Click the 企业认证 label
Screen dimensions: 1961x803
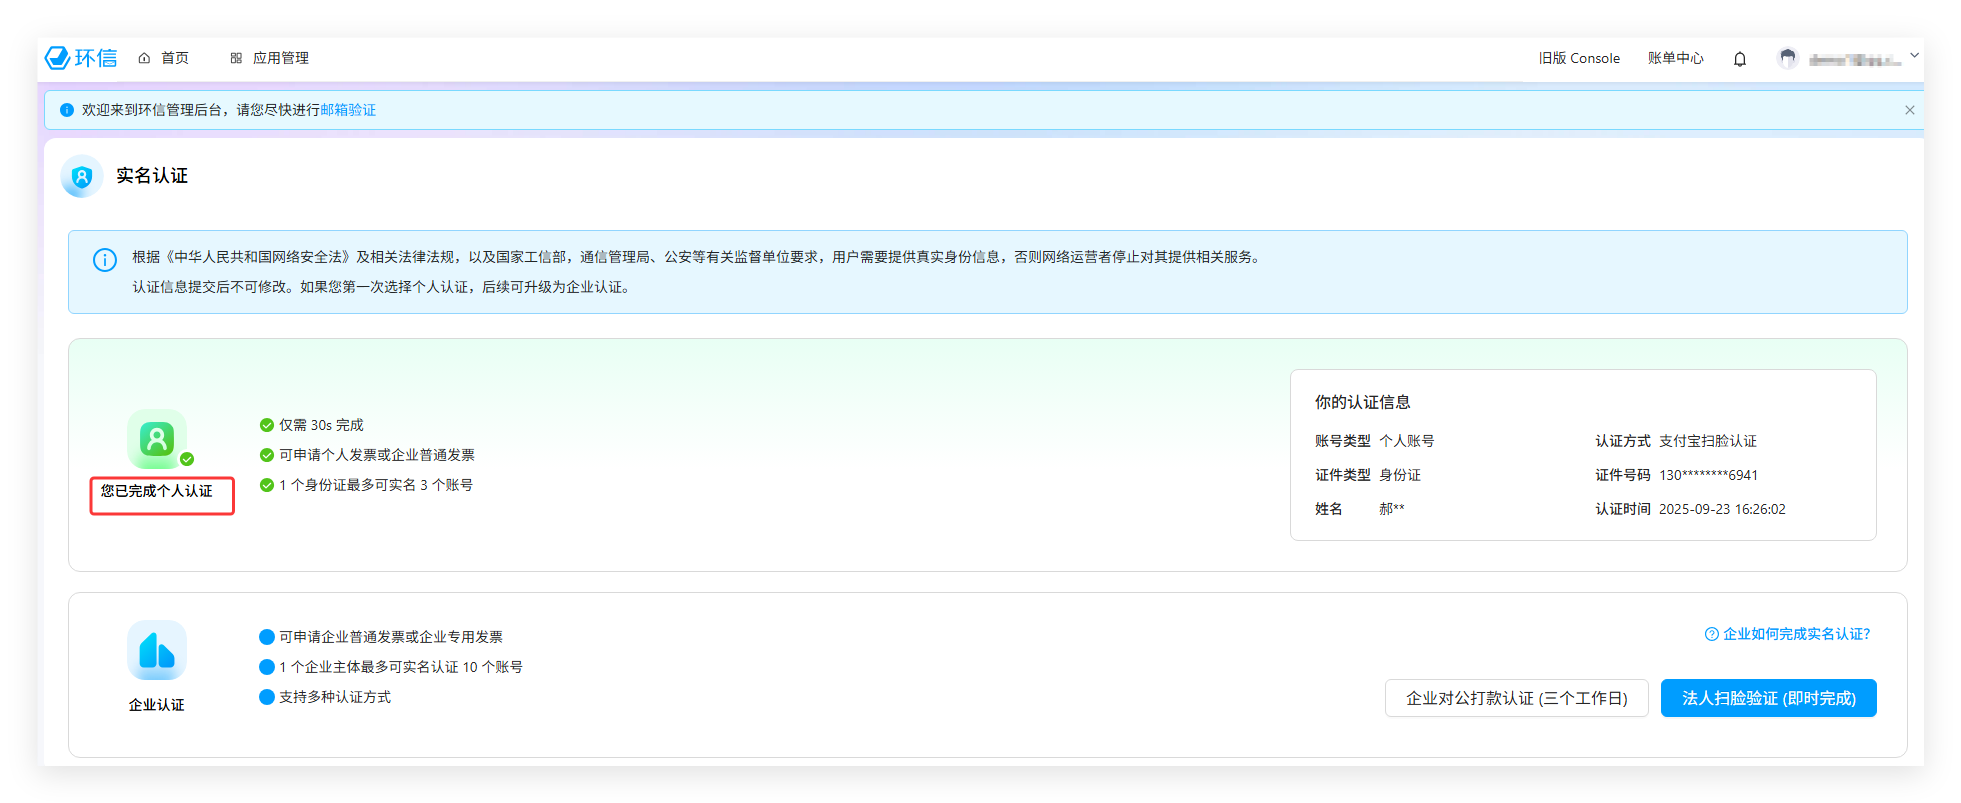(x=157, y=705)
